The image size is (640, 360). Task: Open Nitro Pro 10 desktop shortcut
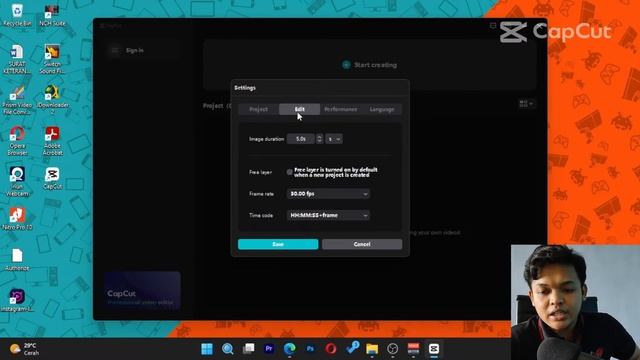pyautogui.click(x=17, y=219)
